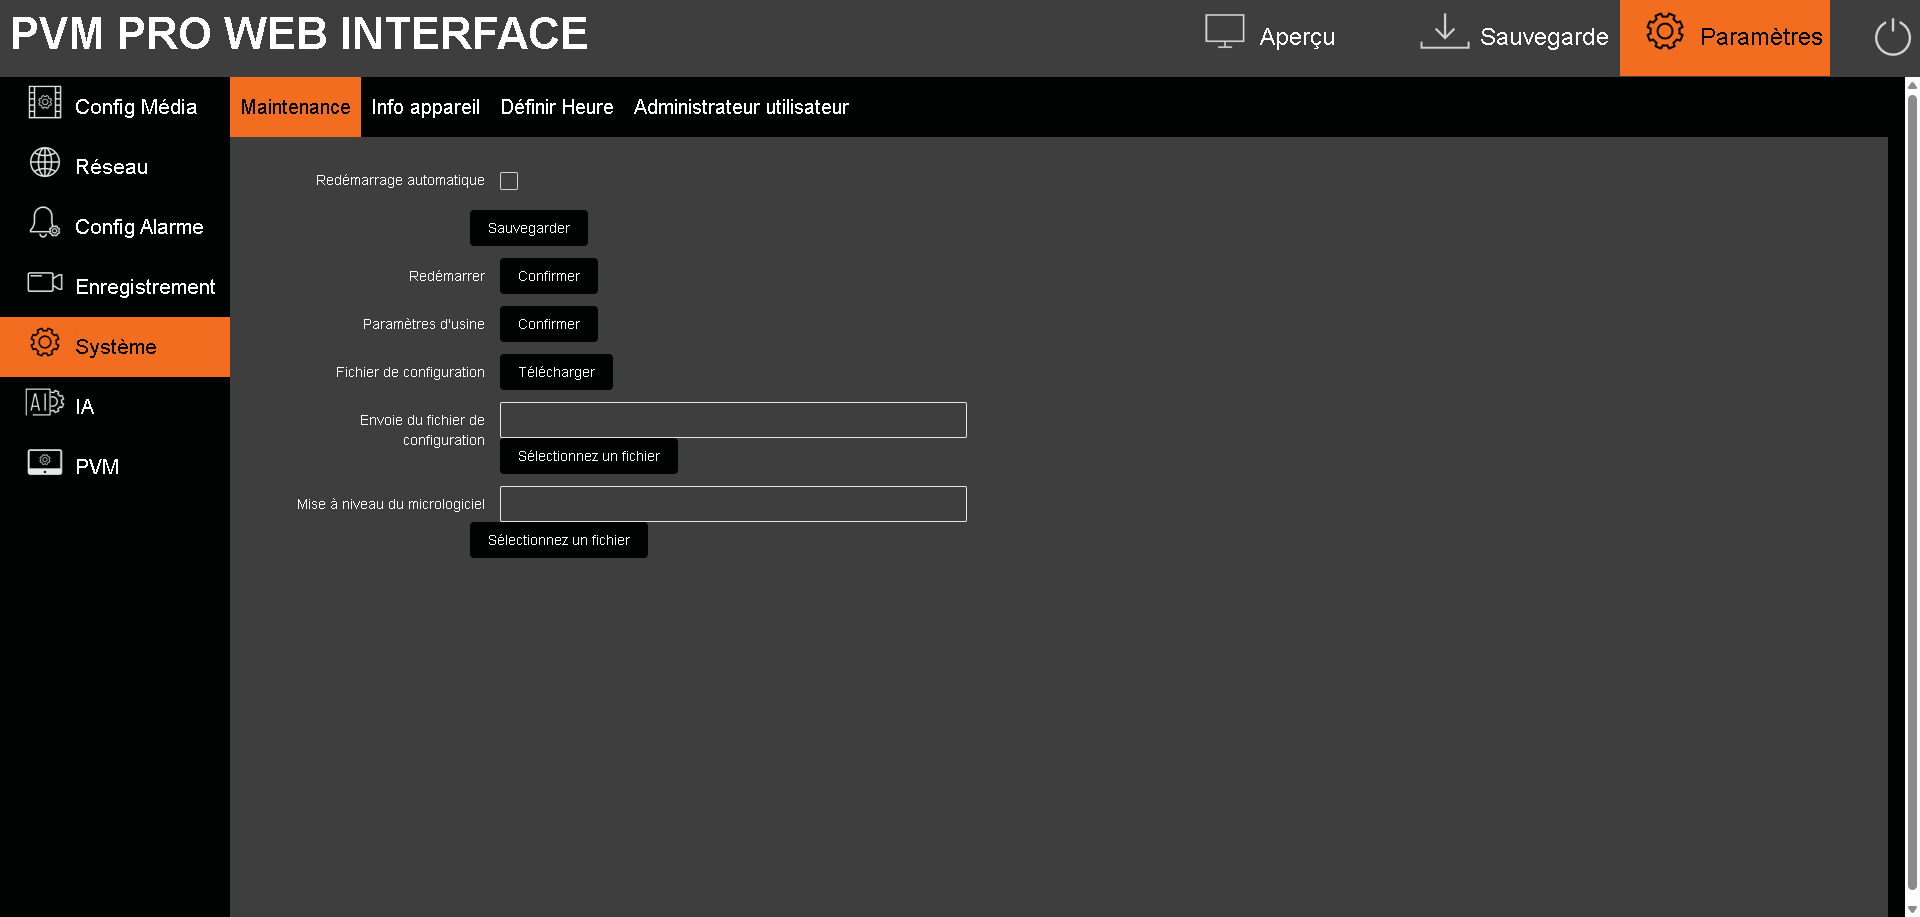Enable the Redémarrage automatique checkbox
The height and width of the screenshot is (917, 1920).
(x=509, y=181)
